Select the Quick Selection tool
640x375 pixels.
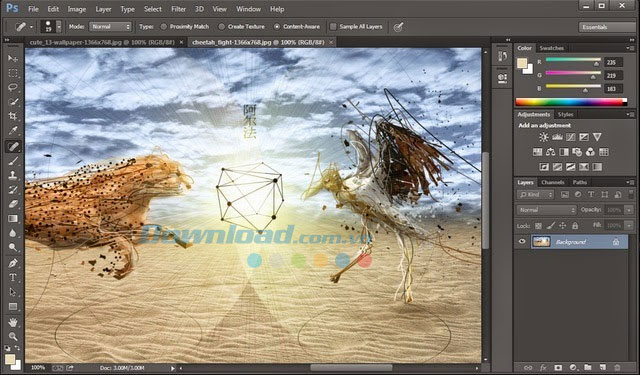point(13,102)
